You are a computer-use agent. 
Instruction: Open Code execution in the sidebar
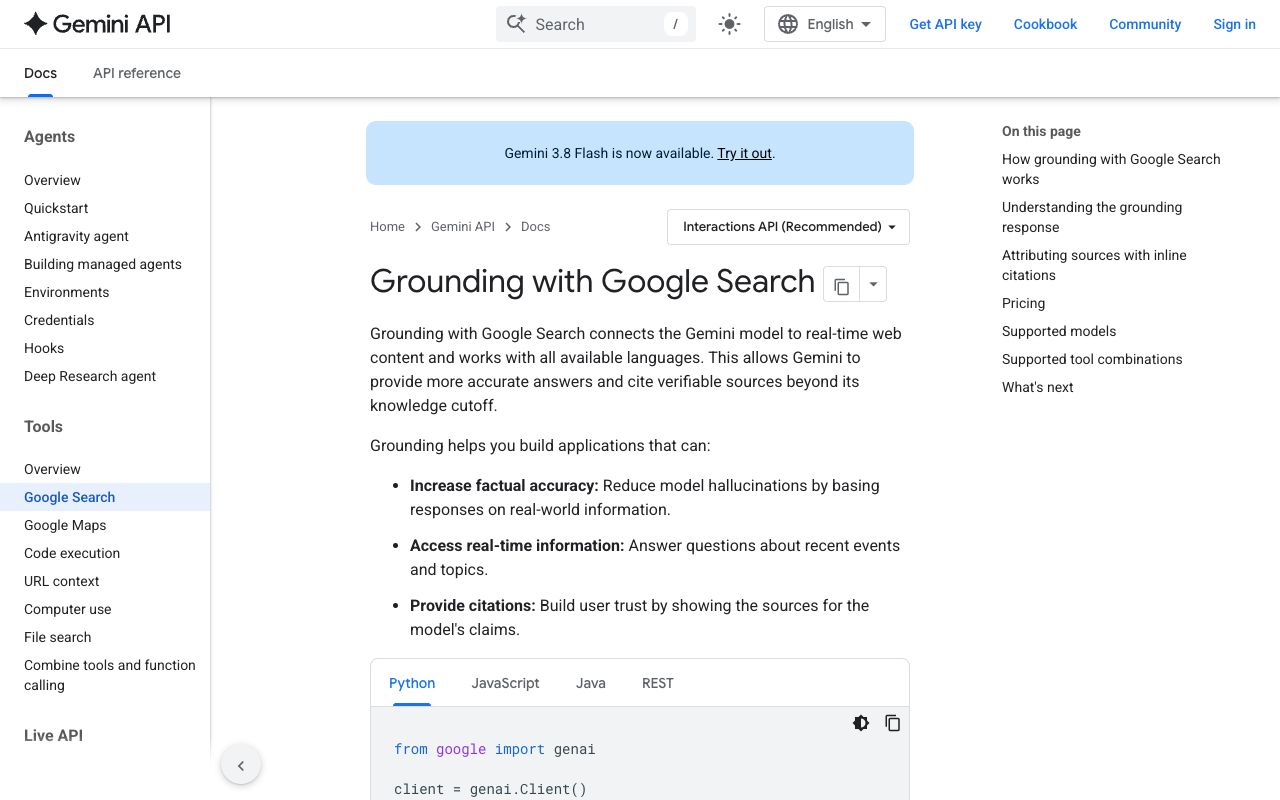(x=72, y=553)
